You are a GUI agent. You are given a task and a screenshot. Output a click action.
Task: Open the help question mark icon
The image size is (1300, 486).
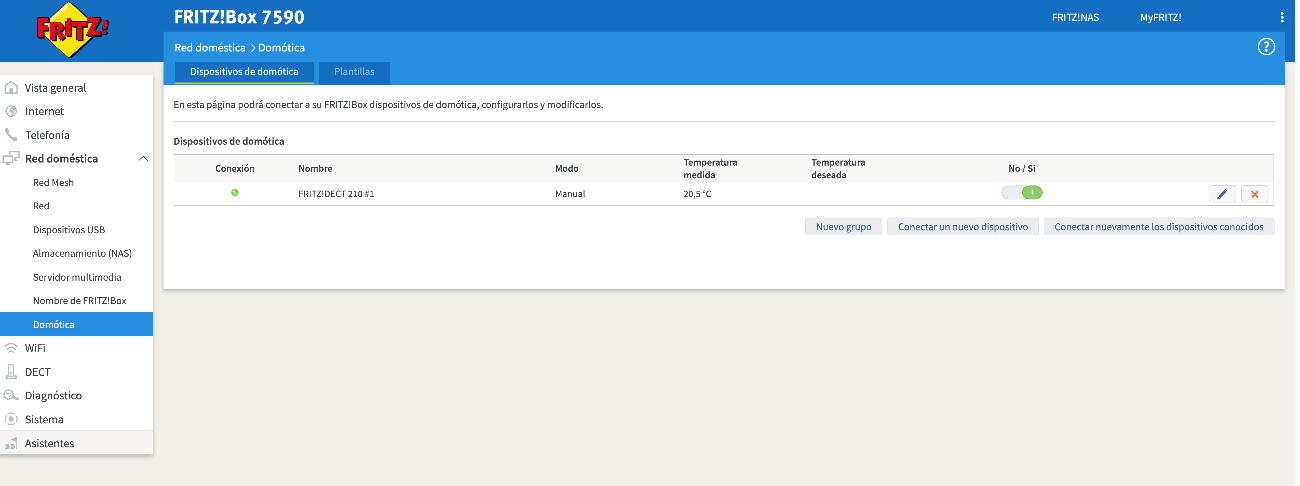[1266, 47]
